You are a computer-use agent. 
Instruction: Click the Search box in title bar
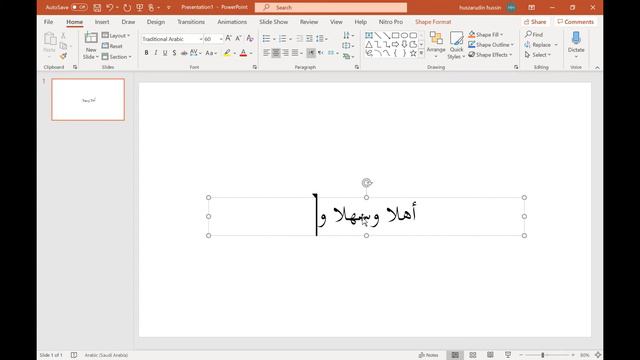point(331,7)
